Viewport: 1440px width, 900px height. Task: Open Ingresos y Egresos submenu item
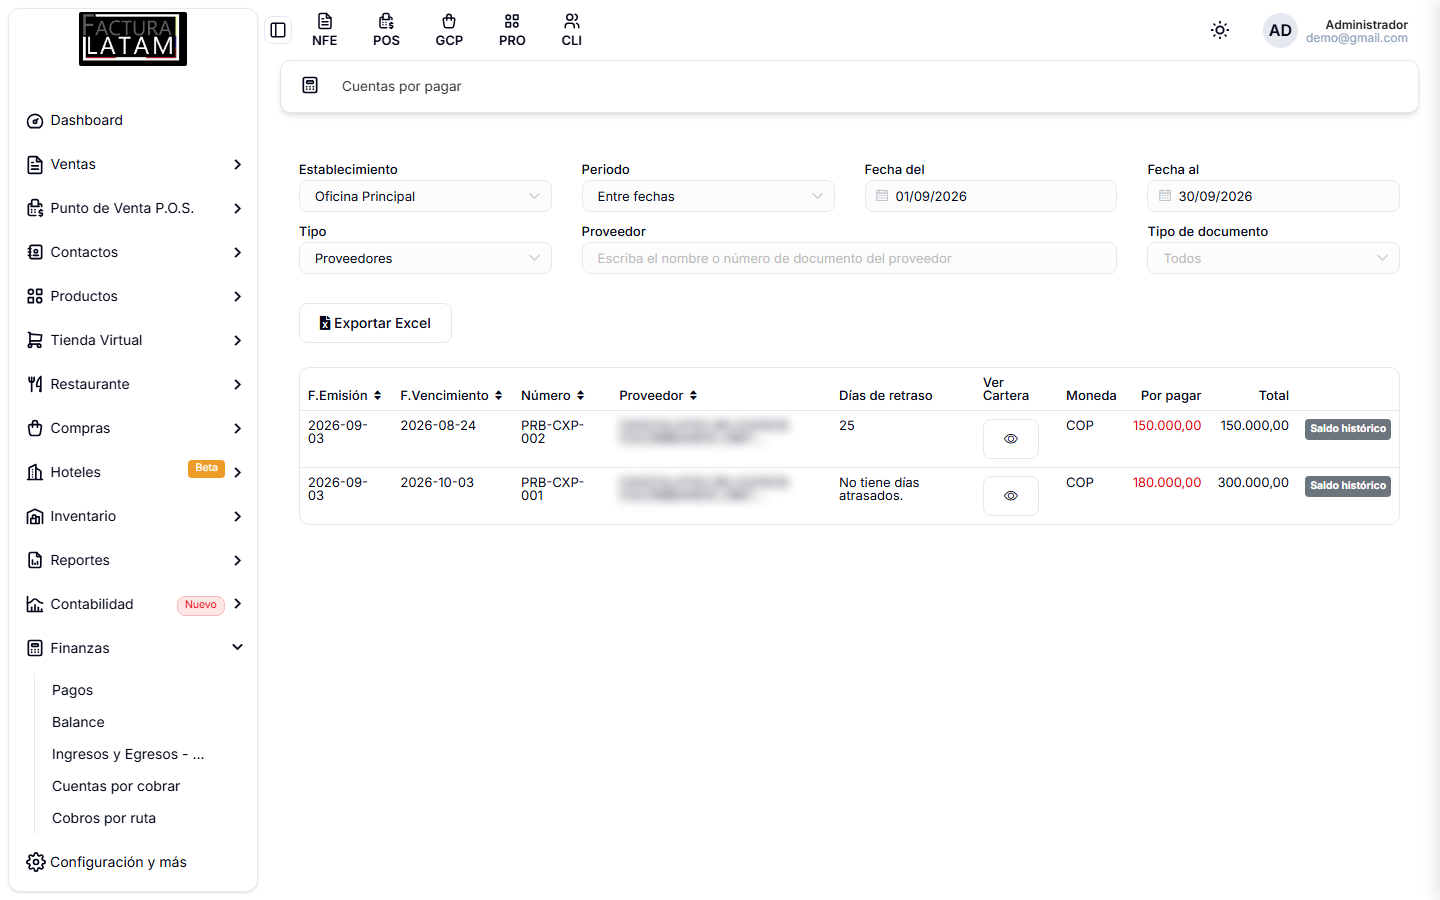(x=128, y=754)
